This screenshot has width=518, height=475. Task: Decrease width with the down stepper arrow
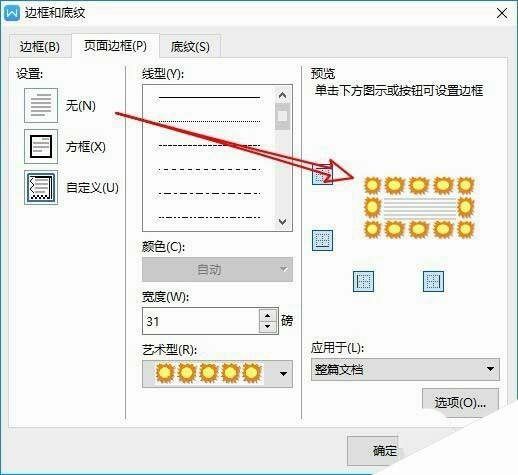coord(268,327)
